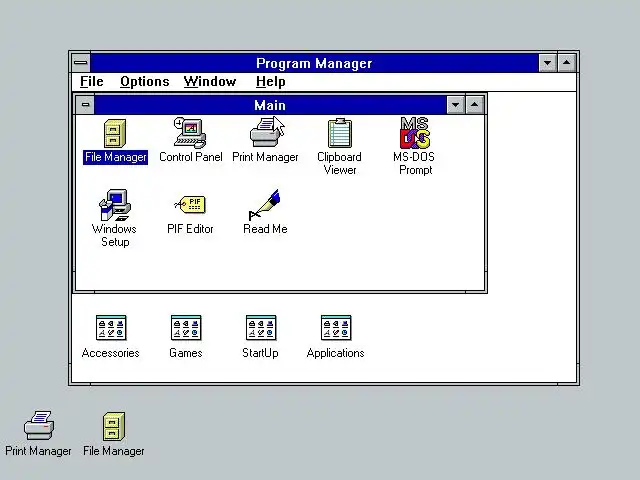Click the Main window title bar

(x=270, y=105)
